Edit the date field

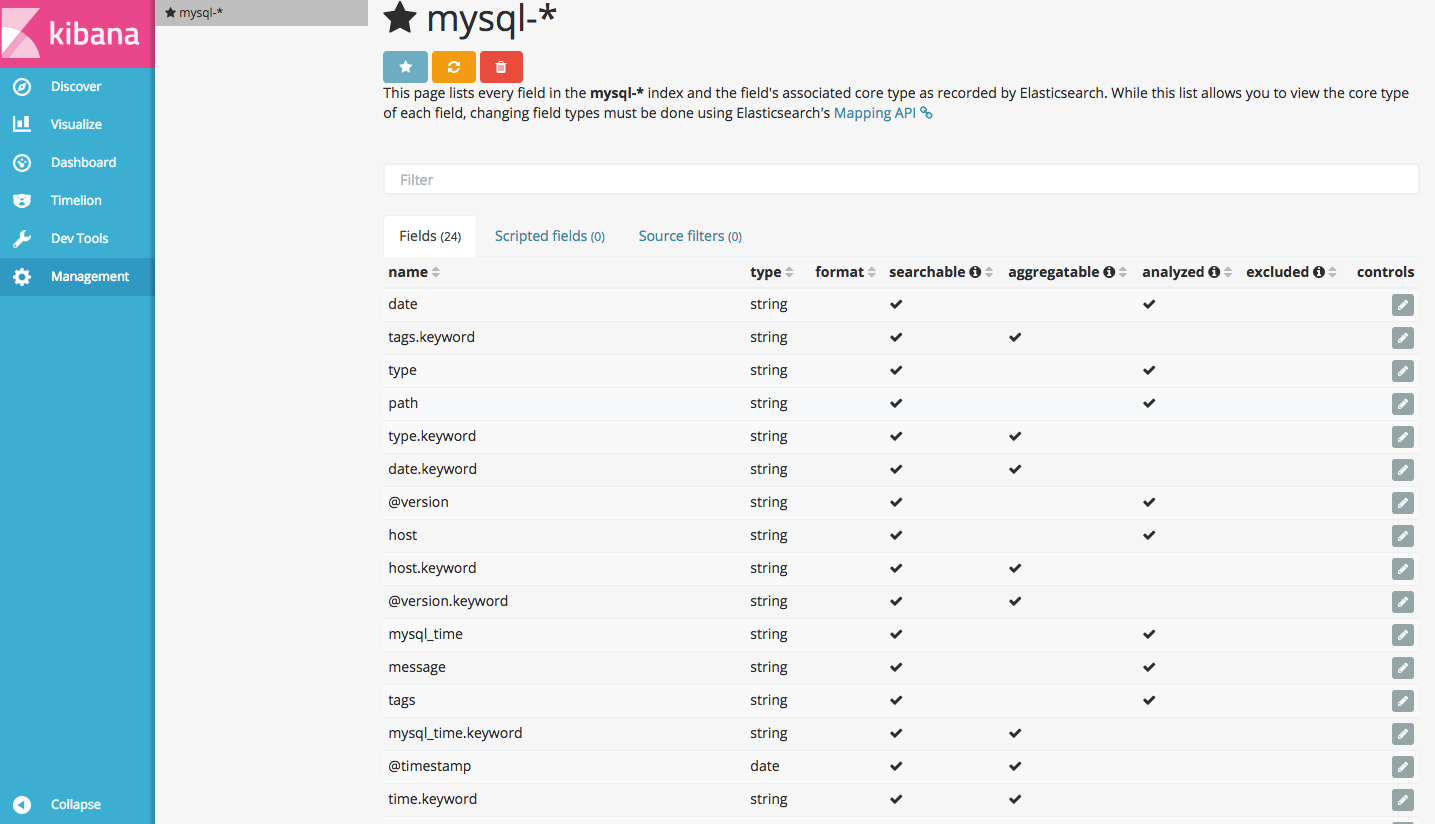(1403, 305)
